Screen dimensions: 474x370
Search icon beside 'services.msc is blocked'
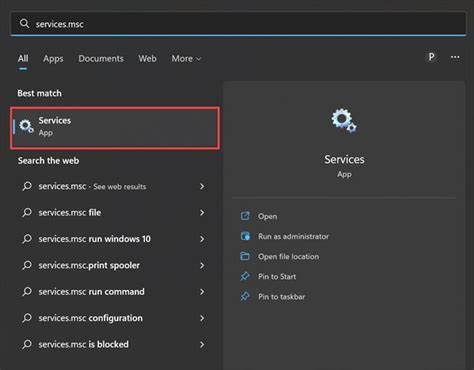tap(27, 344)
